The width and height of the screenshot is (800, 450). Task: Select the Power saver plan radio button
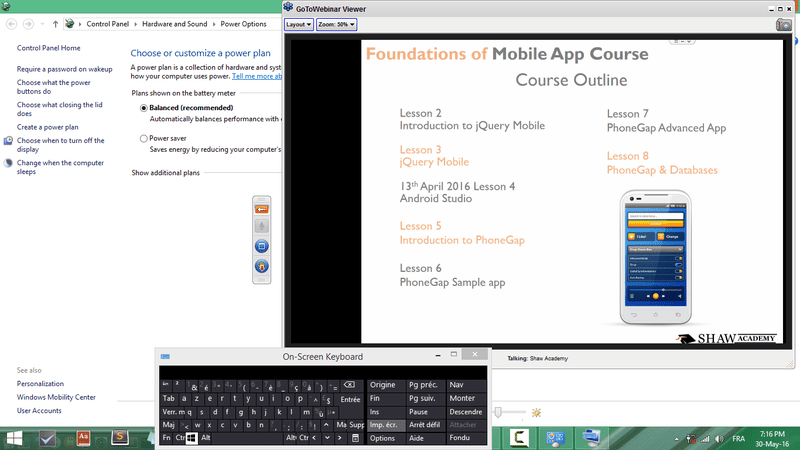click(x=144, y=138)
